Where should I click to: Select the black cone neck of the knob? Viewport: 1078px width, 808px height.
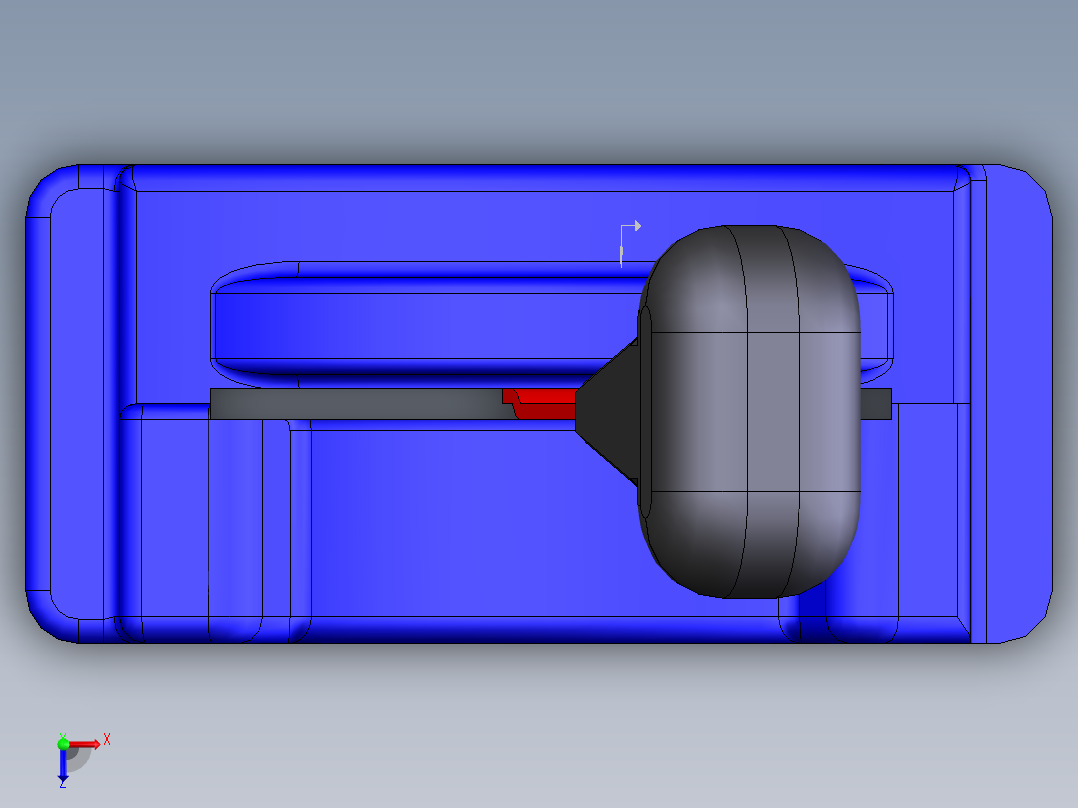pyautogui.click(x=607, y=411)
